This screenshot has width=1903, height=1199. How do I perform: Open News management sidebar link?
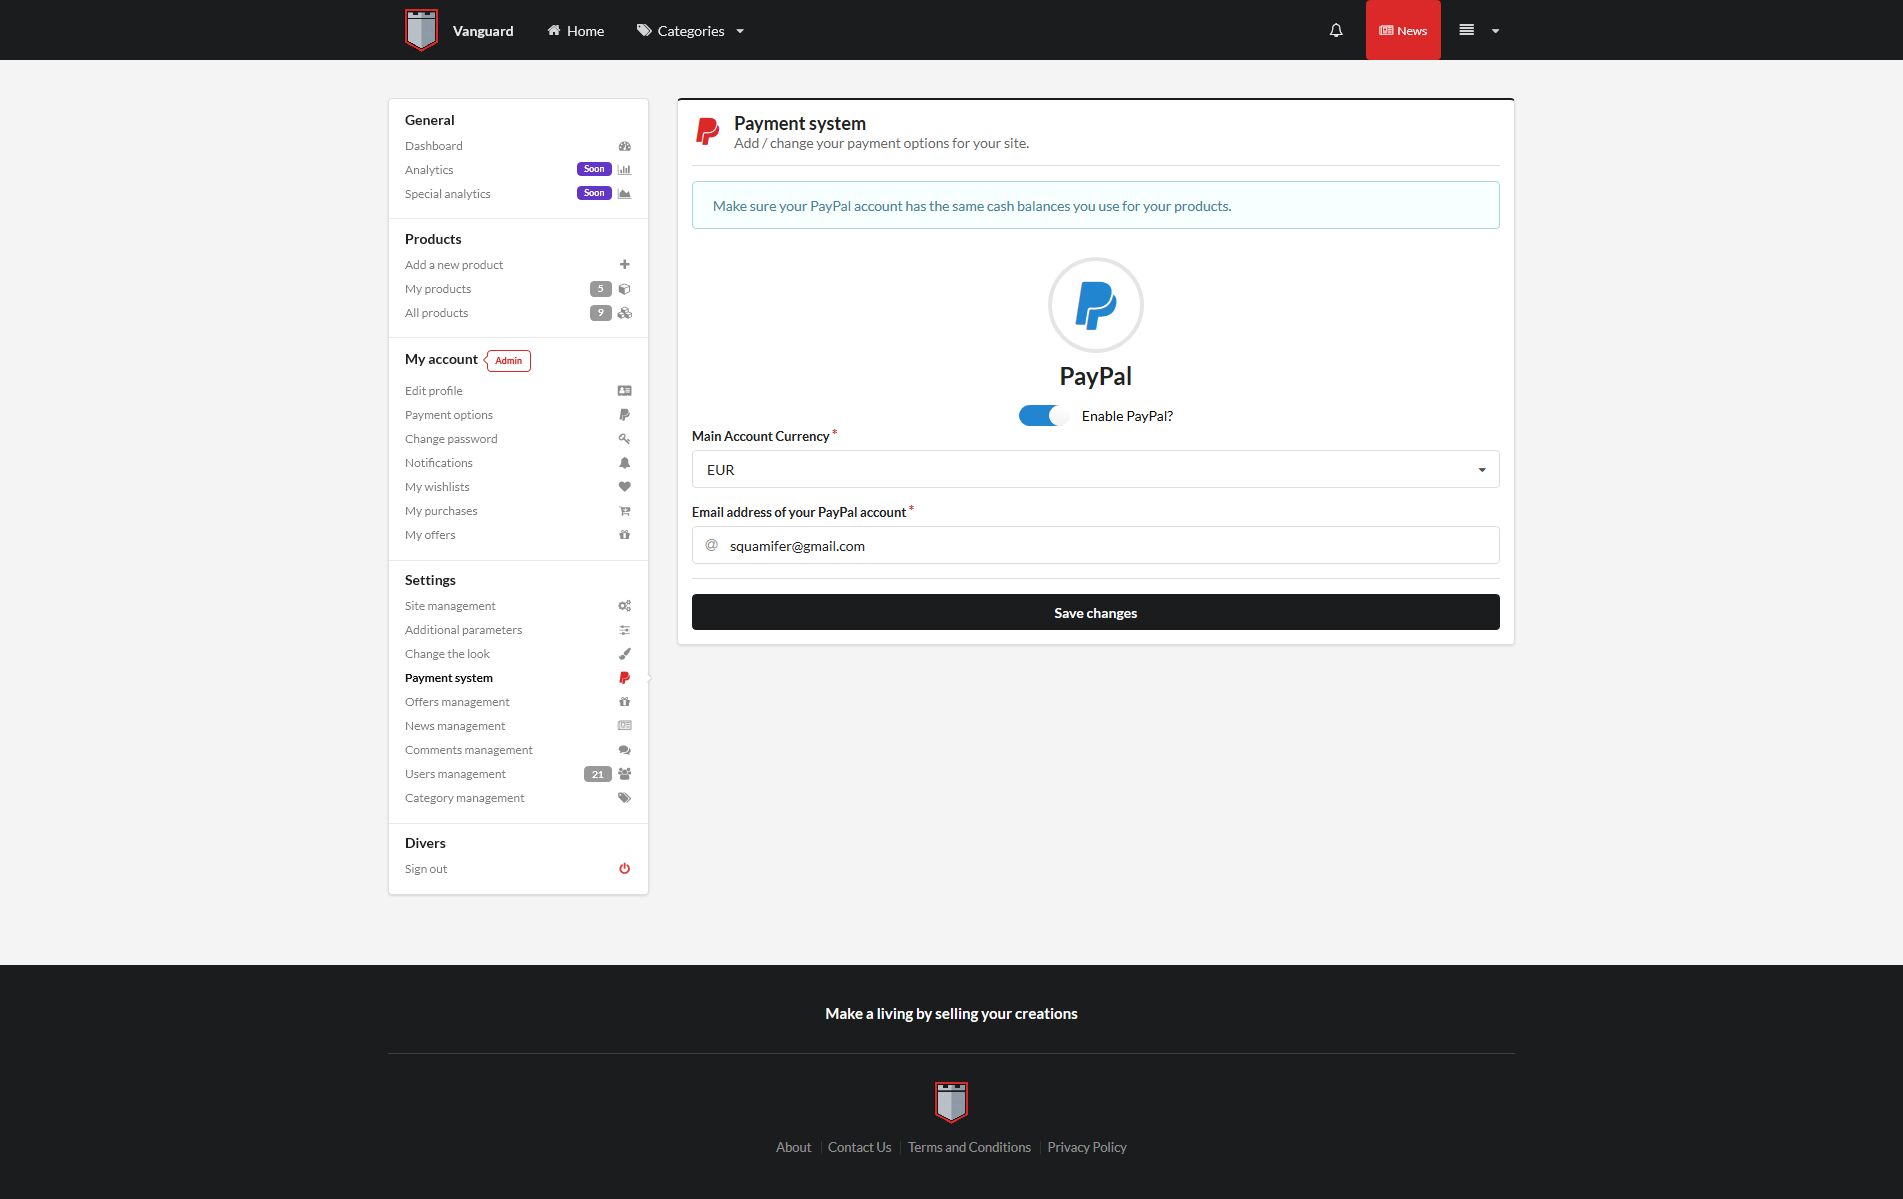(x=455, y=726)
